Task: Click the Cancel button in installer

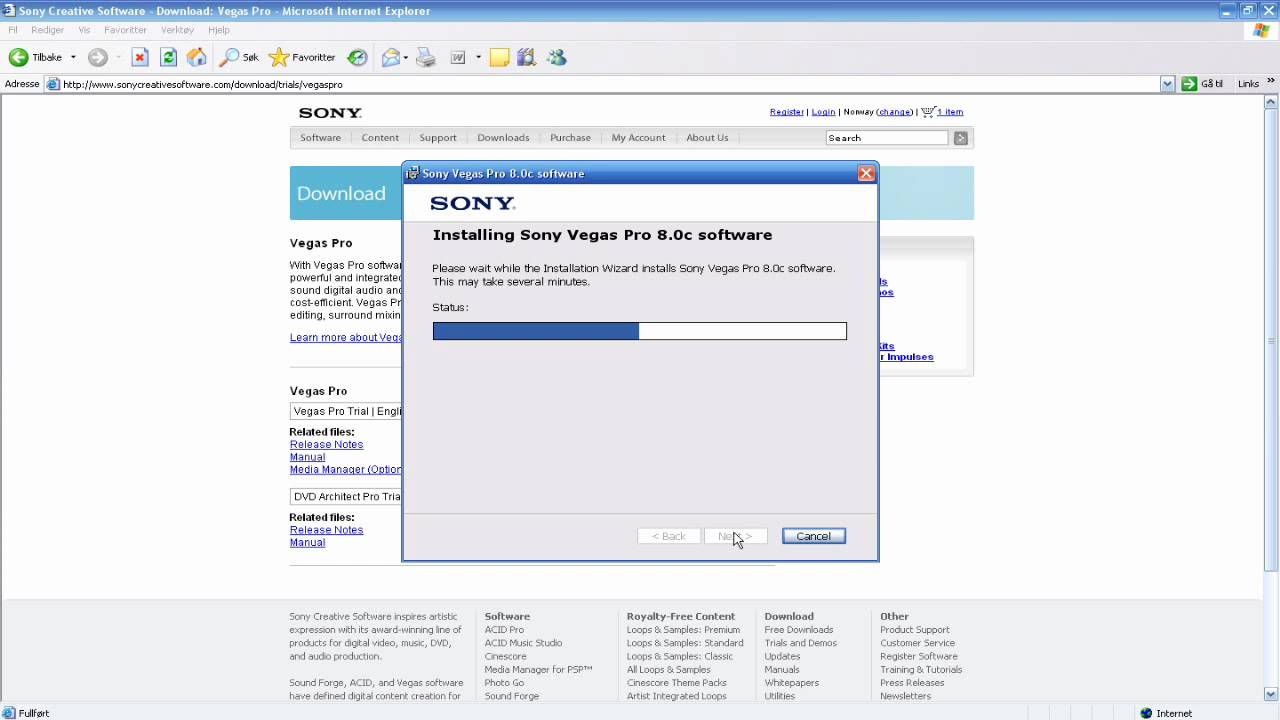Action: coord(813,536)
